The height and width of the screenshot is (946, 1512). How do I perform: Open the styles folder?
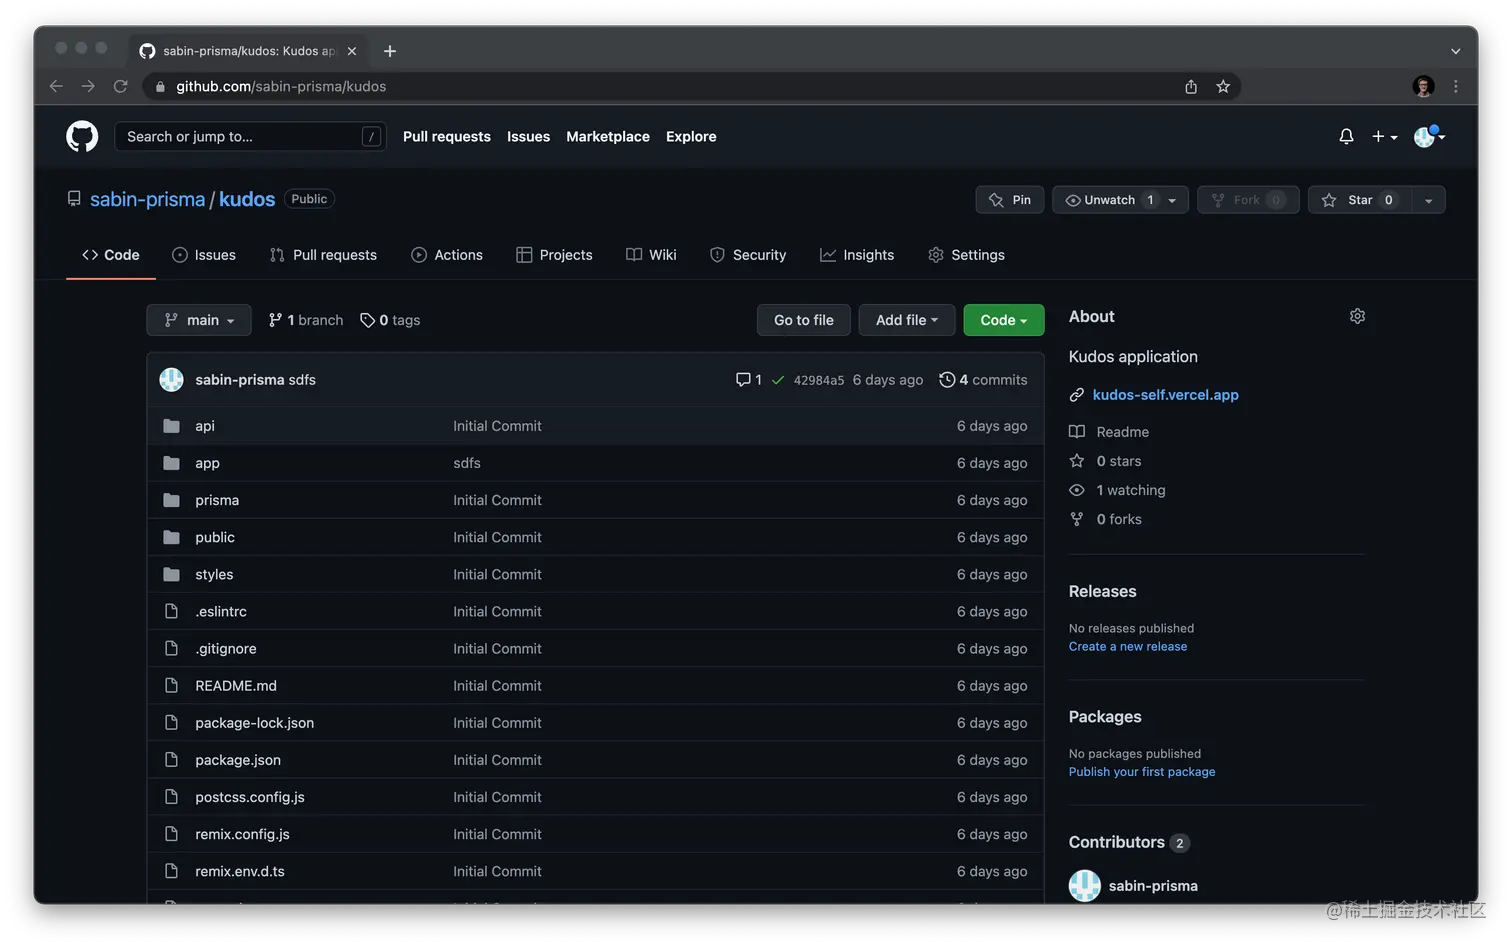point(214,574)
